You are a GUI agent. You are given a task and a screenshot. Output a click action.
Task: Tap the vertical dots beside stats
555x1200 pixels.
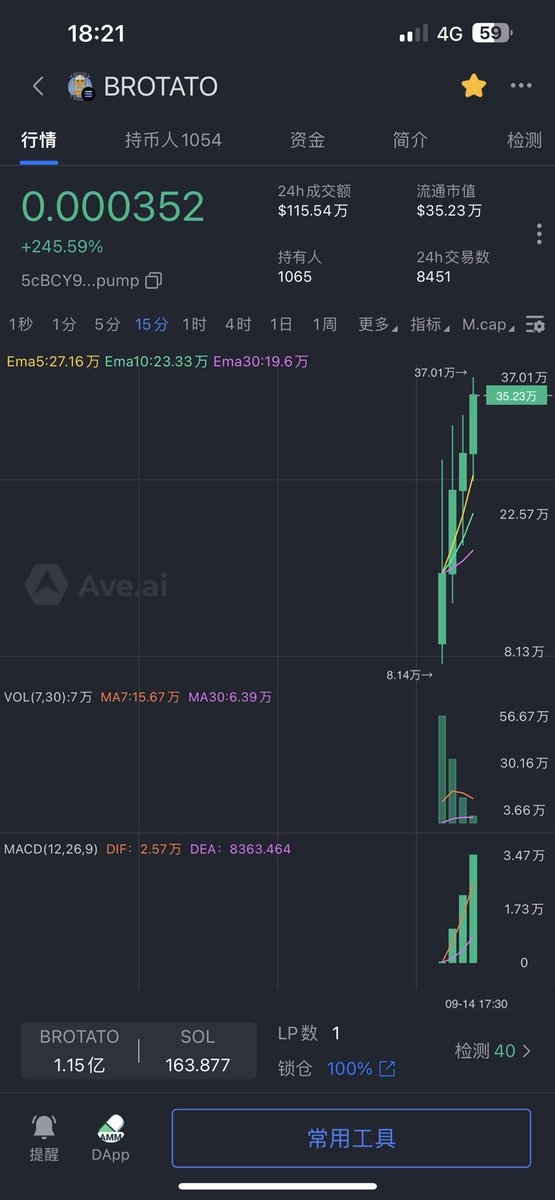tap(539, 234)
